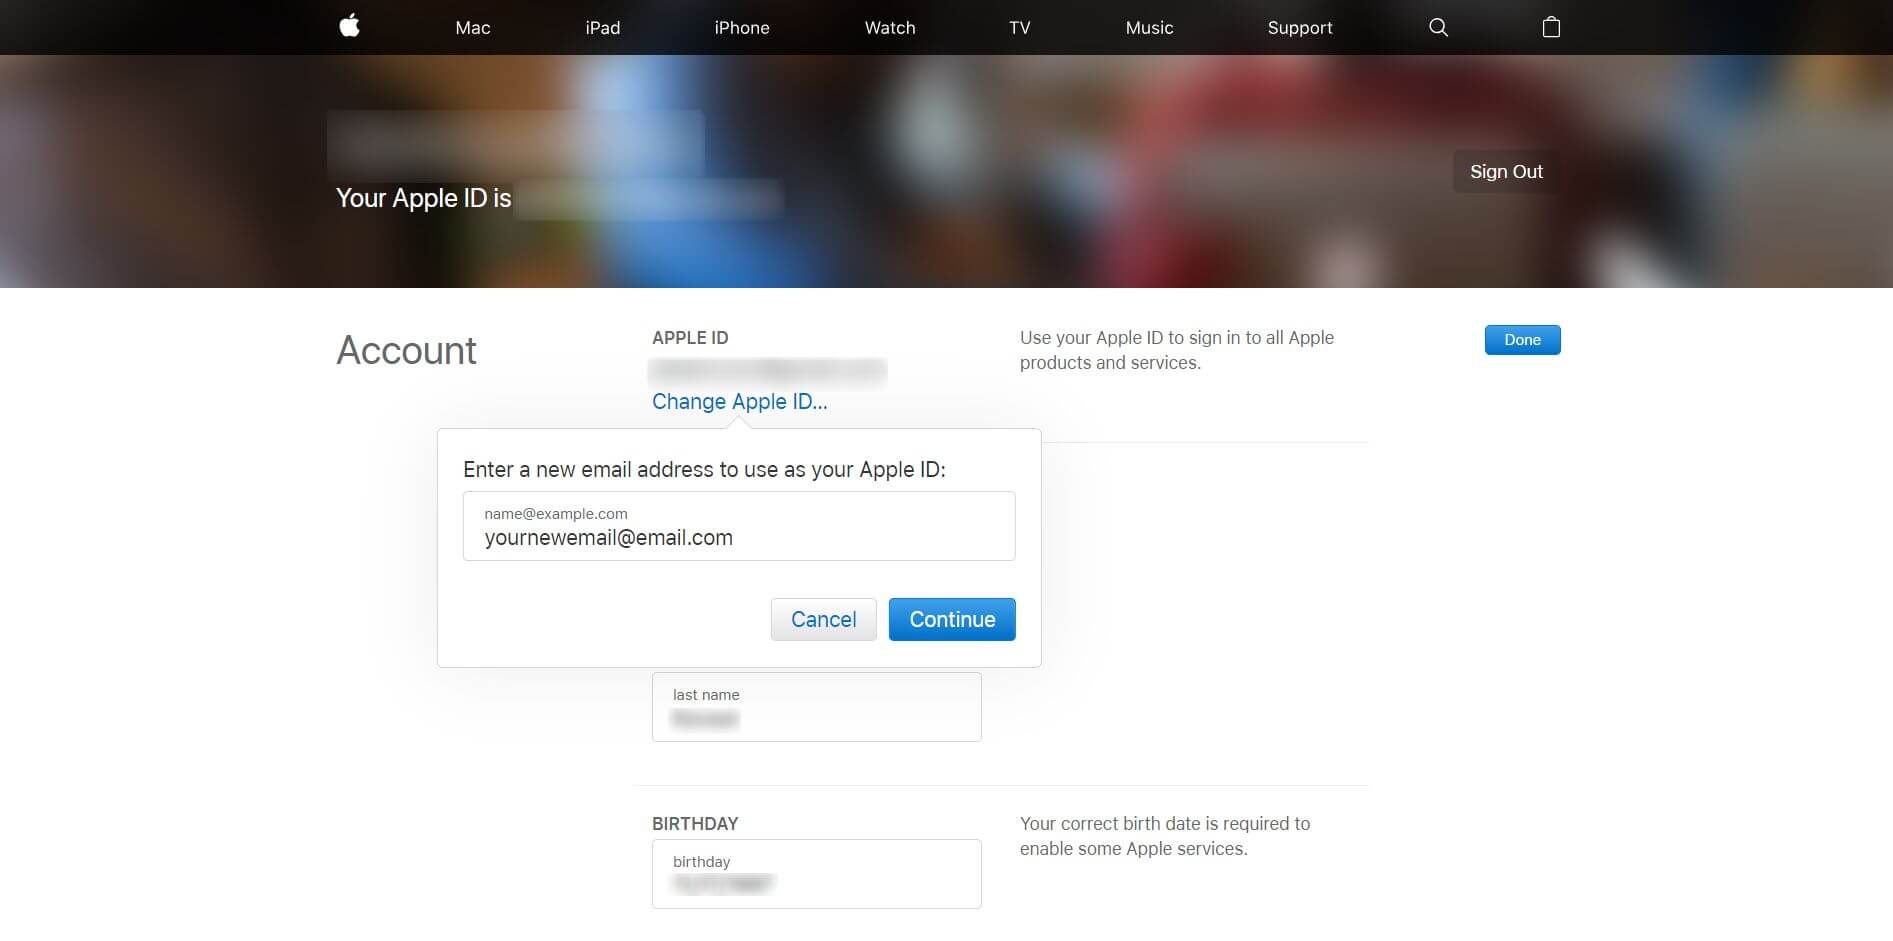Open the shopping bag icon
The height and width of the screenshot is (941, 1893).
click(x=1551, y=27)
